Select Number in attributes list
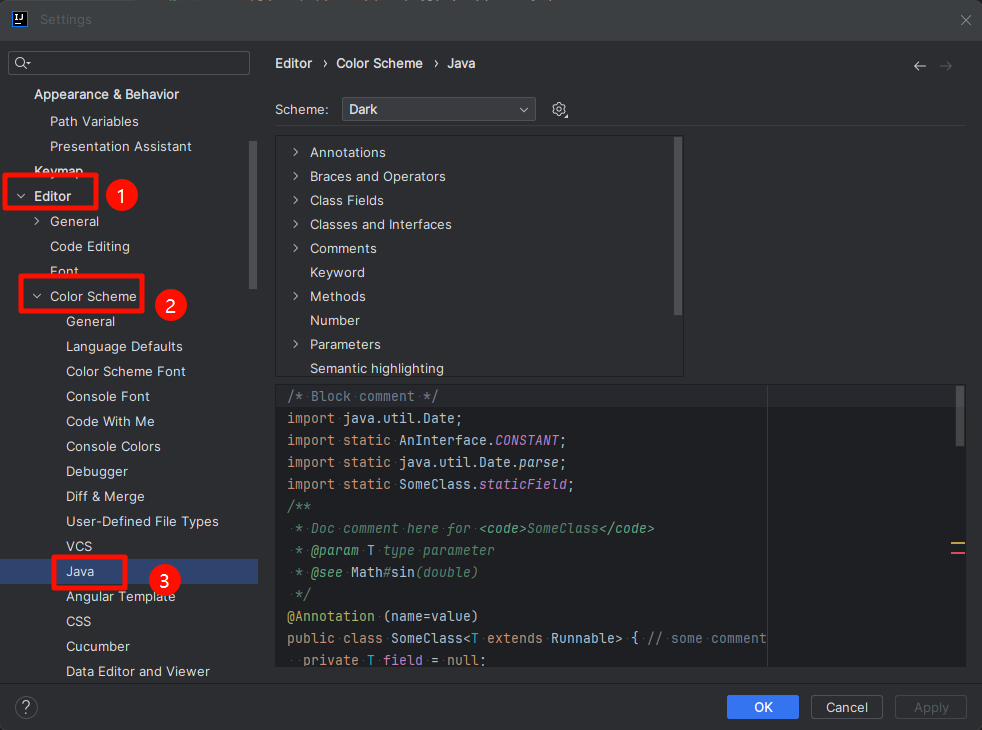The image size is (982, 730). (x=334, y=321)
